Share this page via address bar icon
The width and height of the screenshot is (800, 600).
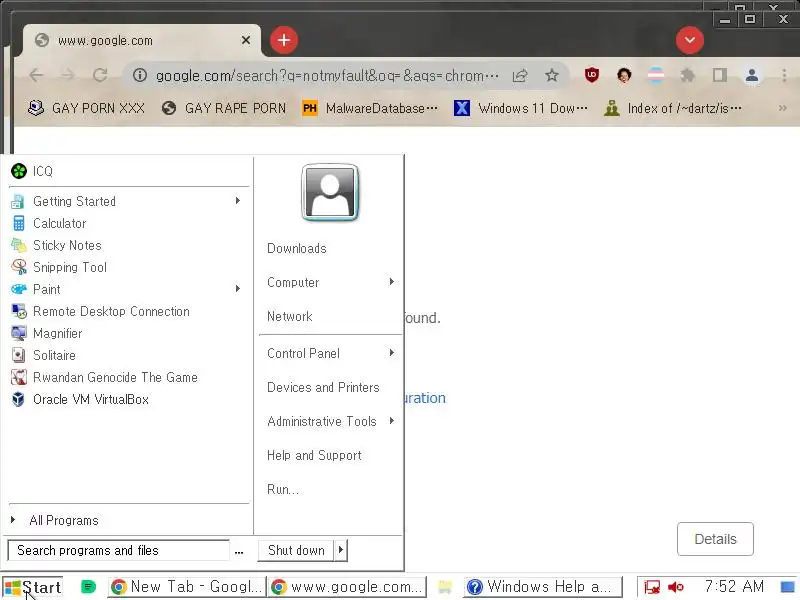pyautogui.click(x=520, y=76)
